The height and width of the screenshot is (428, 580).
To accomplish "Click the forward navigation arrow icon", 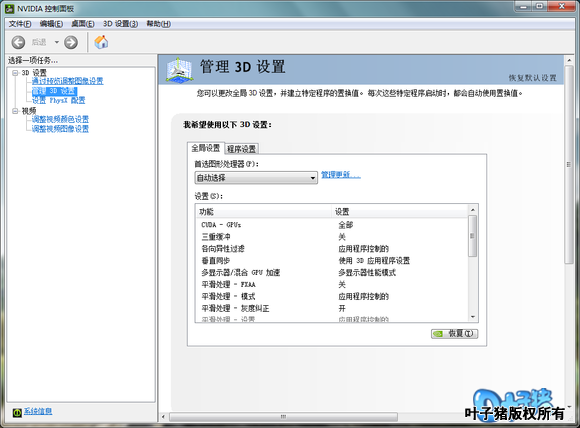I will pos(71,42).
